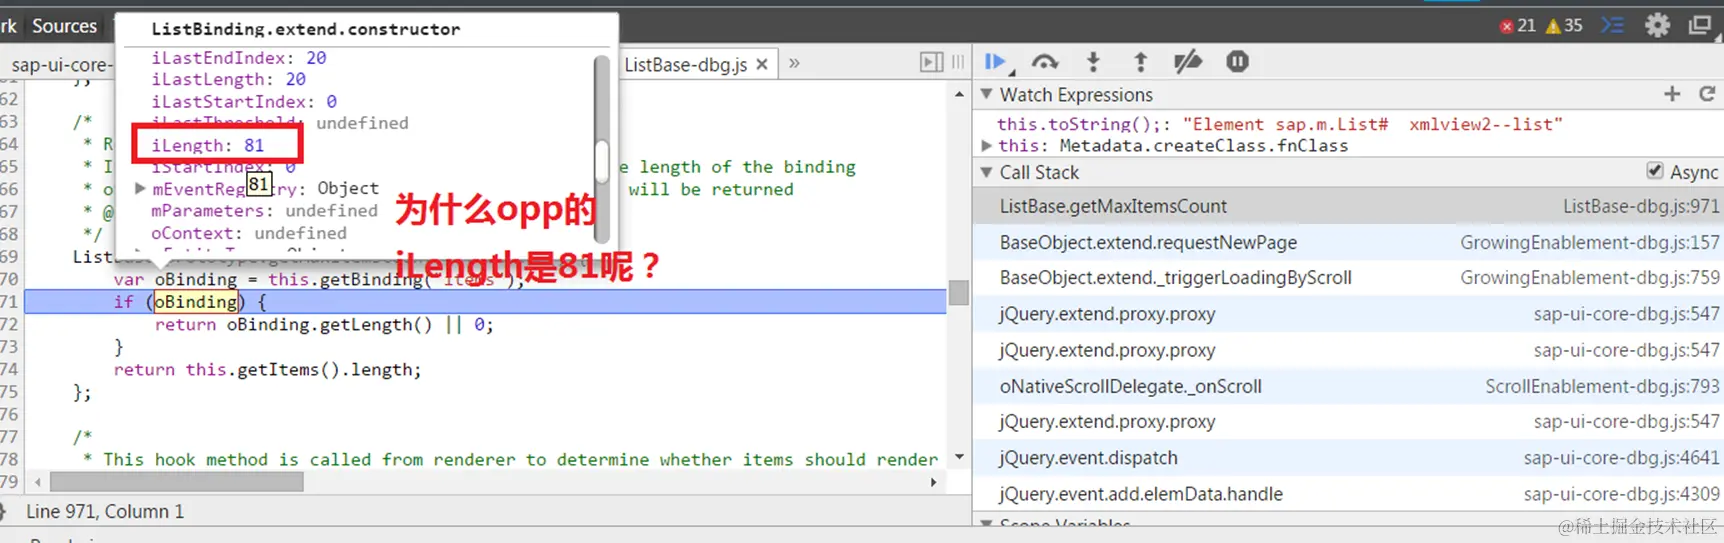The image size is (1724, 543).
Task: Click iLastEndIndex: 20 property in tooltip
Action: coord(238,58)
